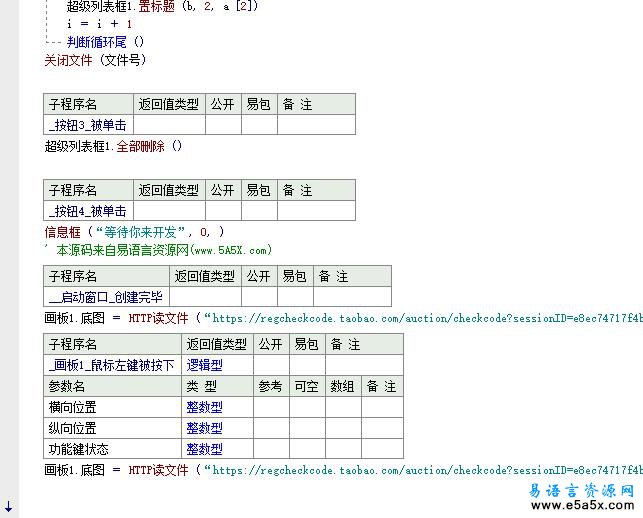Viewport: 643px width, 518px height.
Task: Toggle the 参考 cell for 横向位置
Action: click(271, 407)
